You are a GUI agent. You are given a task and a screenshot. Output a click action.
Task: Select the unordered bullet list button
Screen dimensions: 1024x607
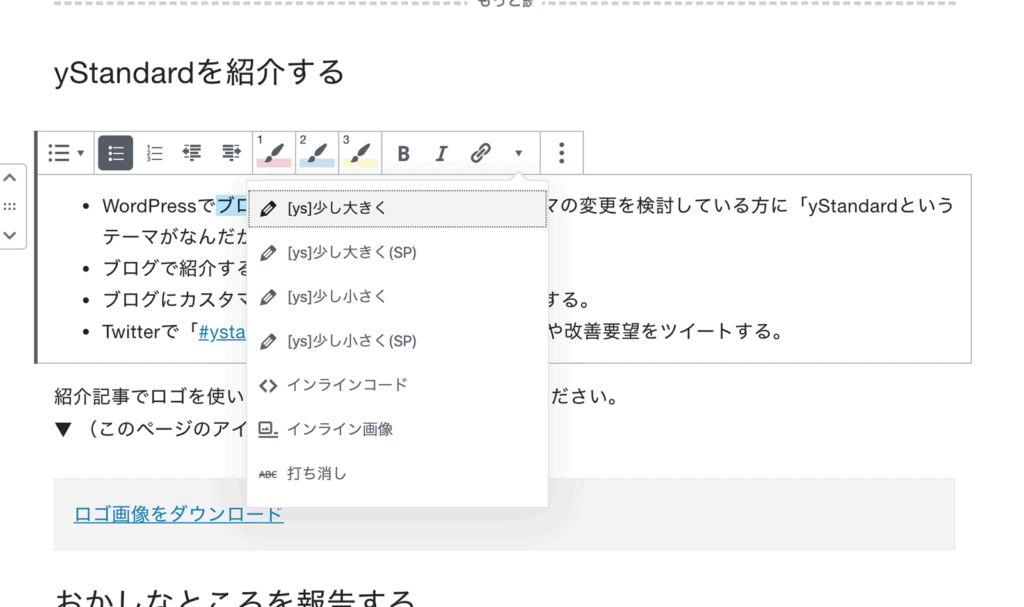(116, 153)
